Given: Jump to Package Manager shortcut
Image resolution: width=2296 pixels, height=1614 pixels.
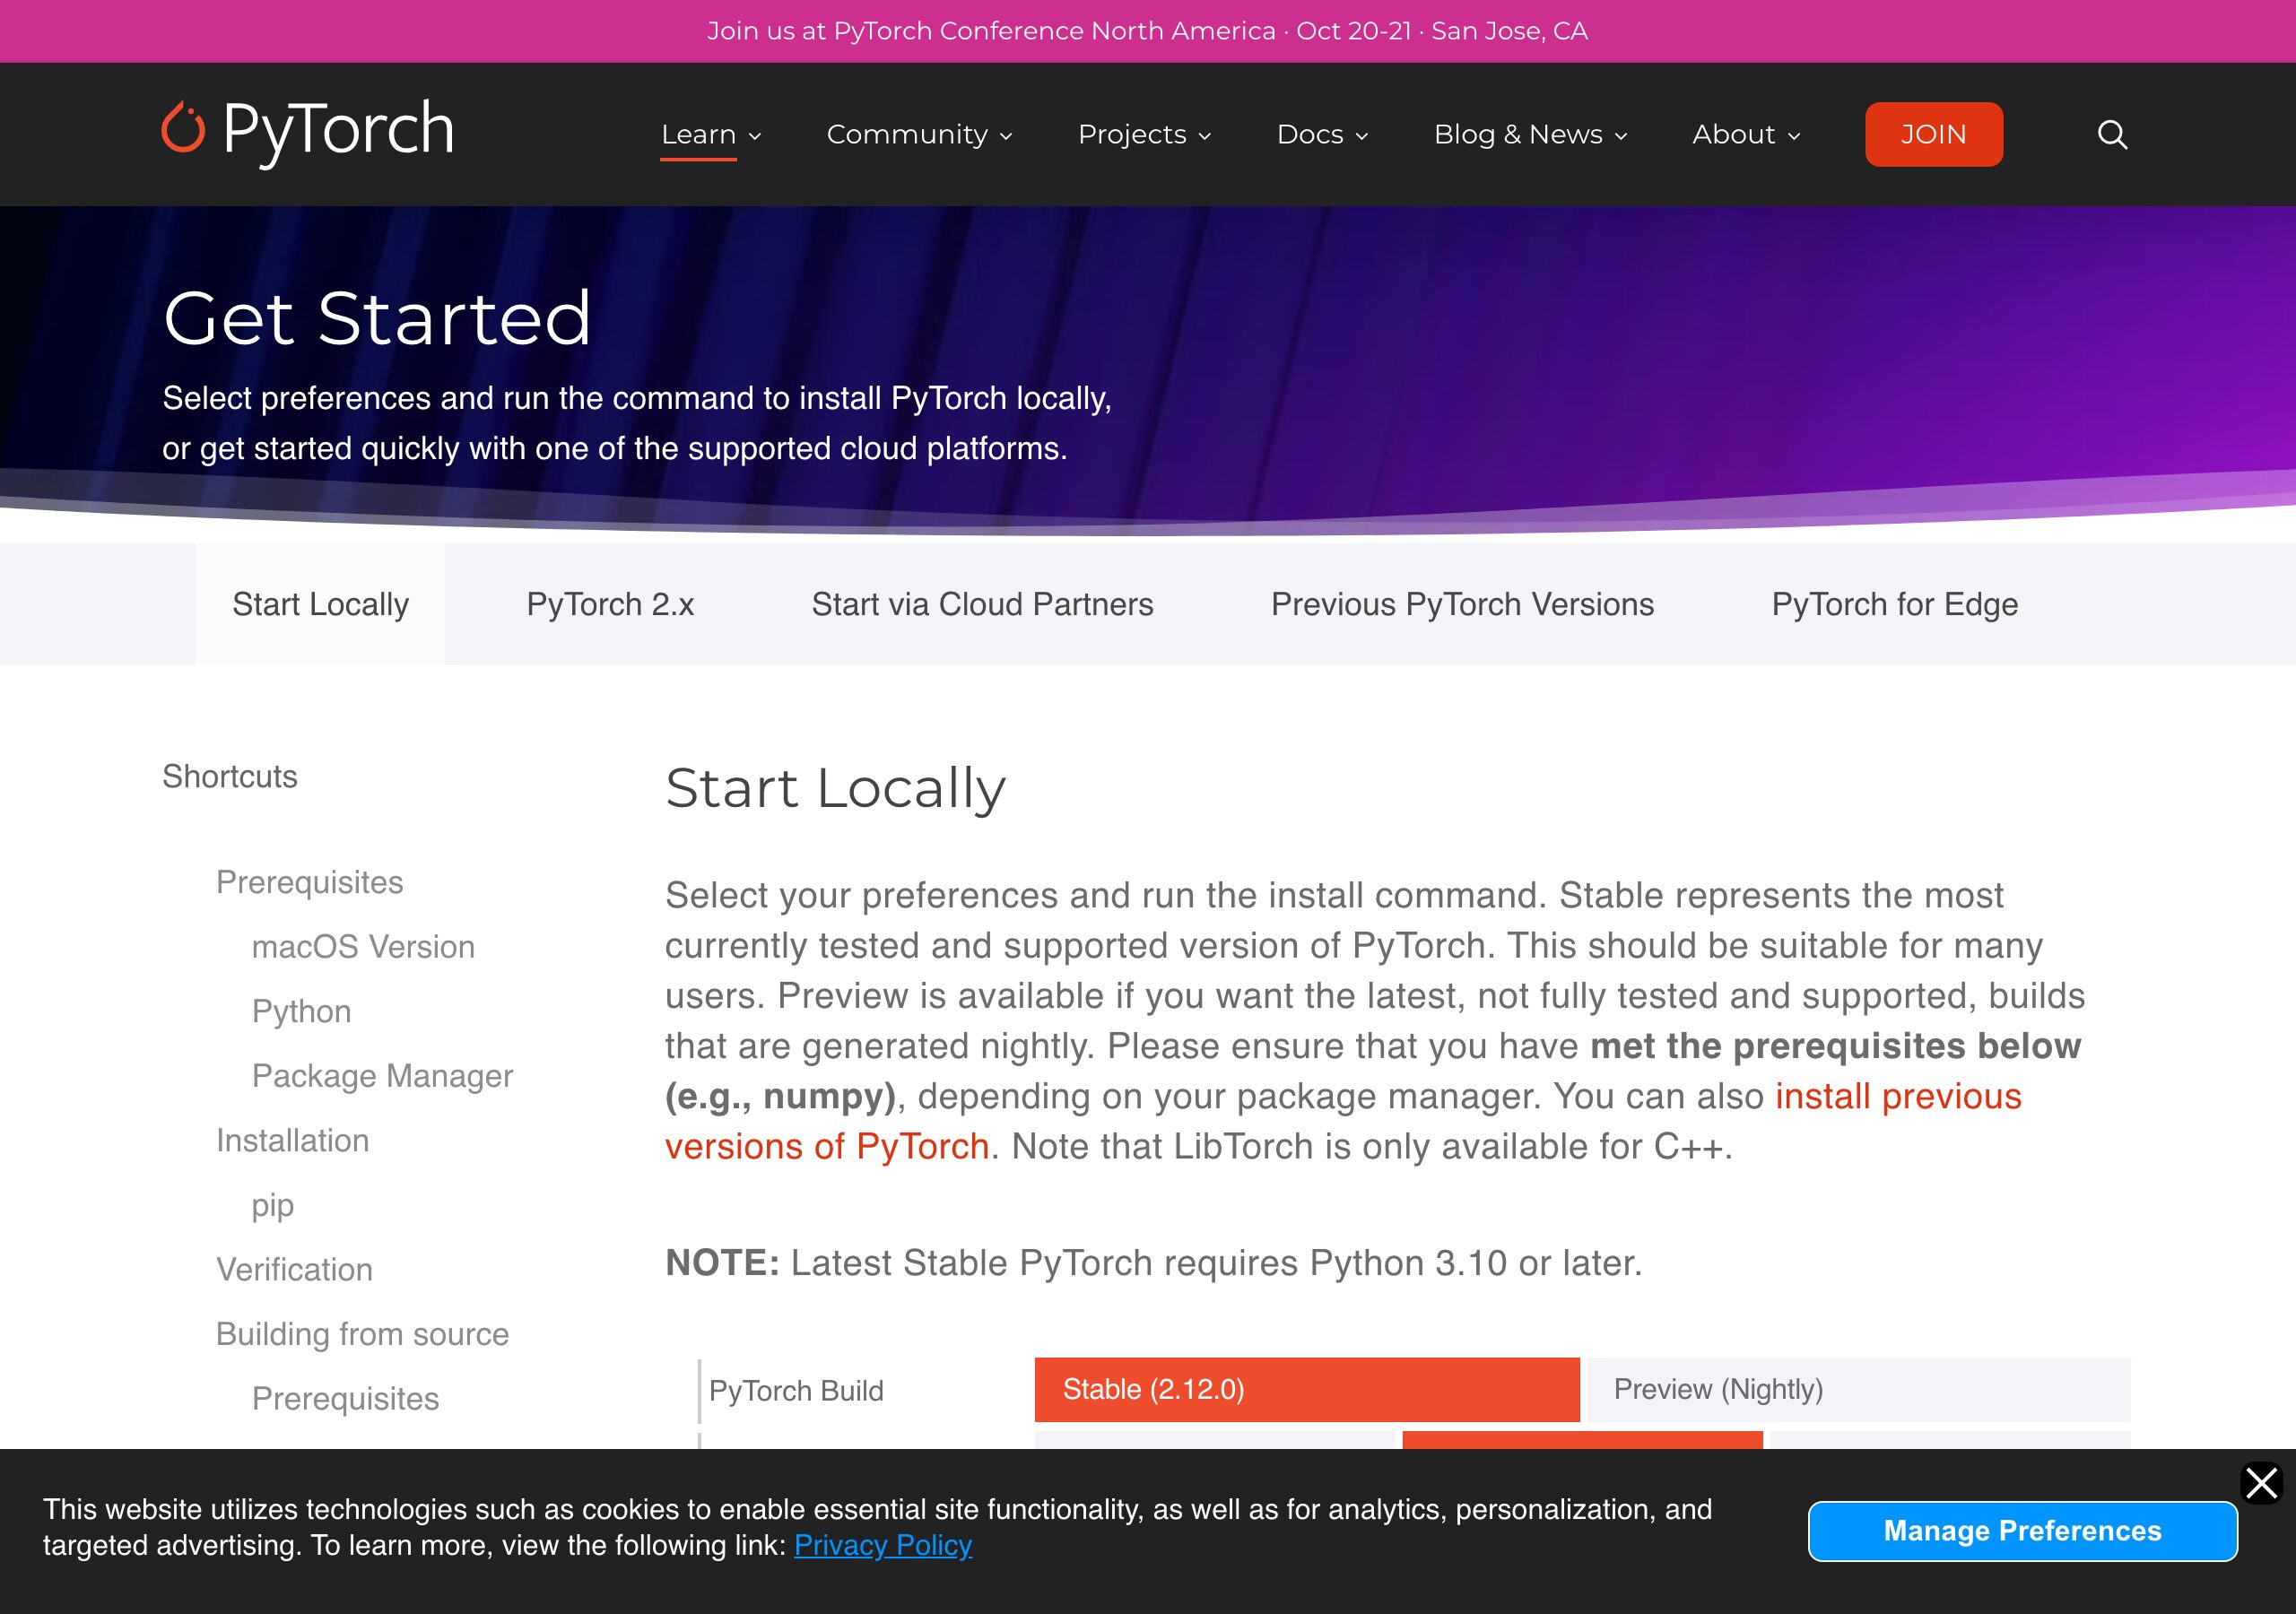Looking at the screenshot, I should [382, 1075].
